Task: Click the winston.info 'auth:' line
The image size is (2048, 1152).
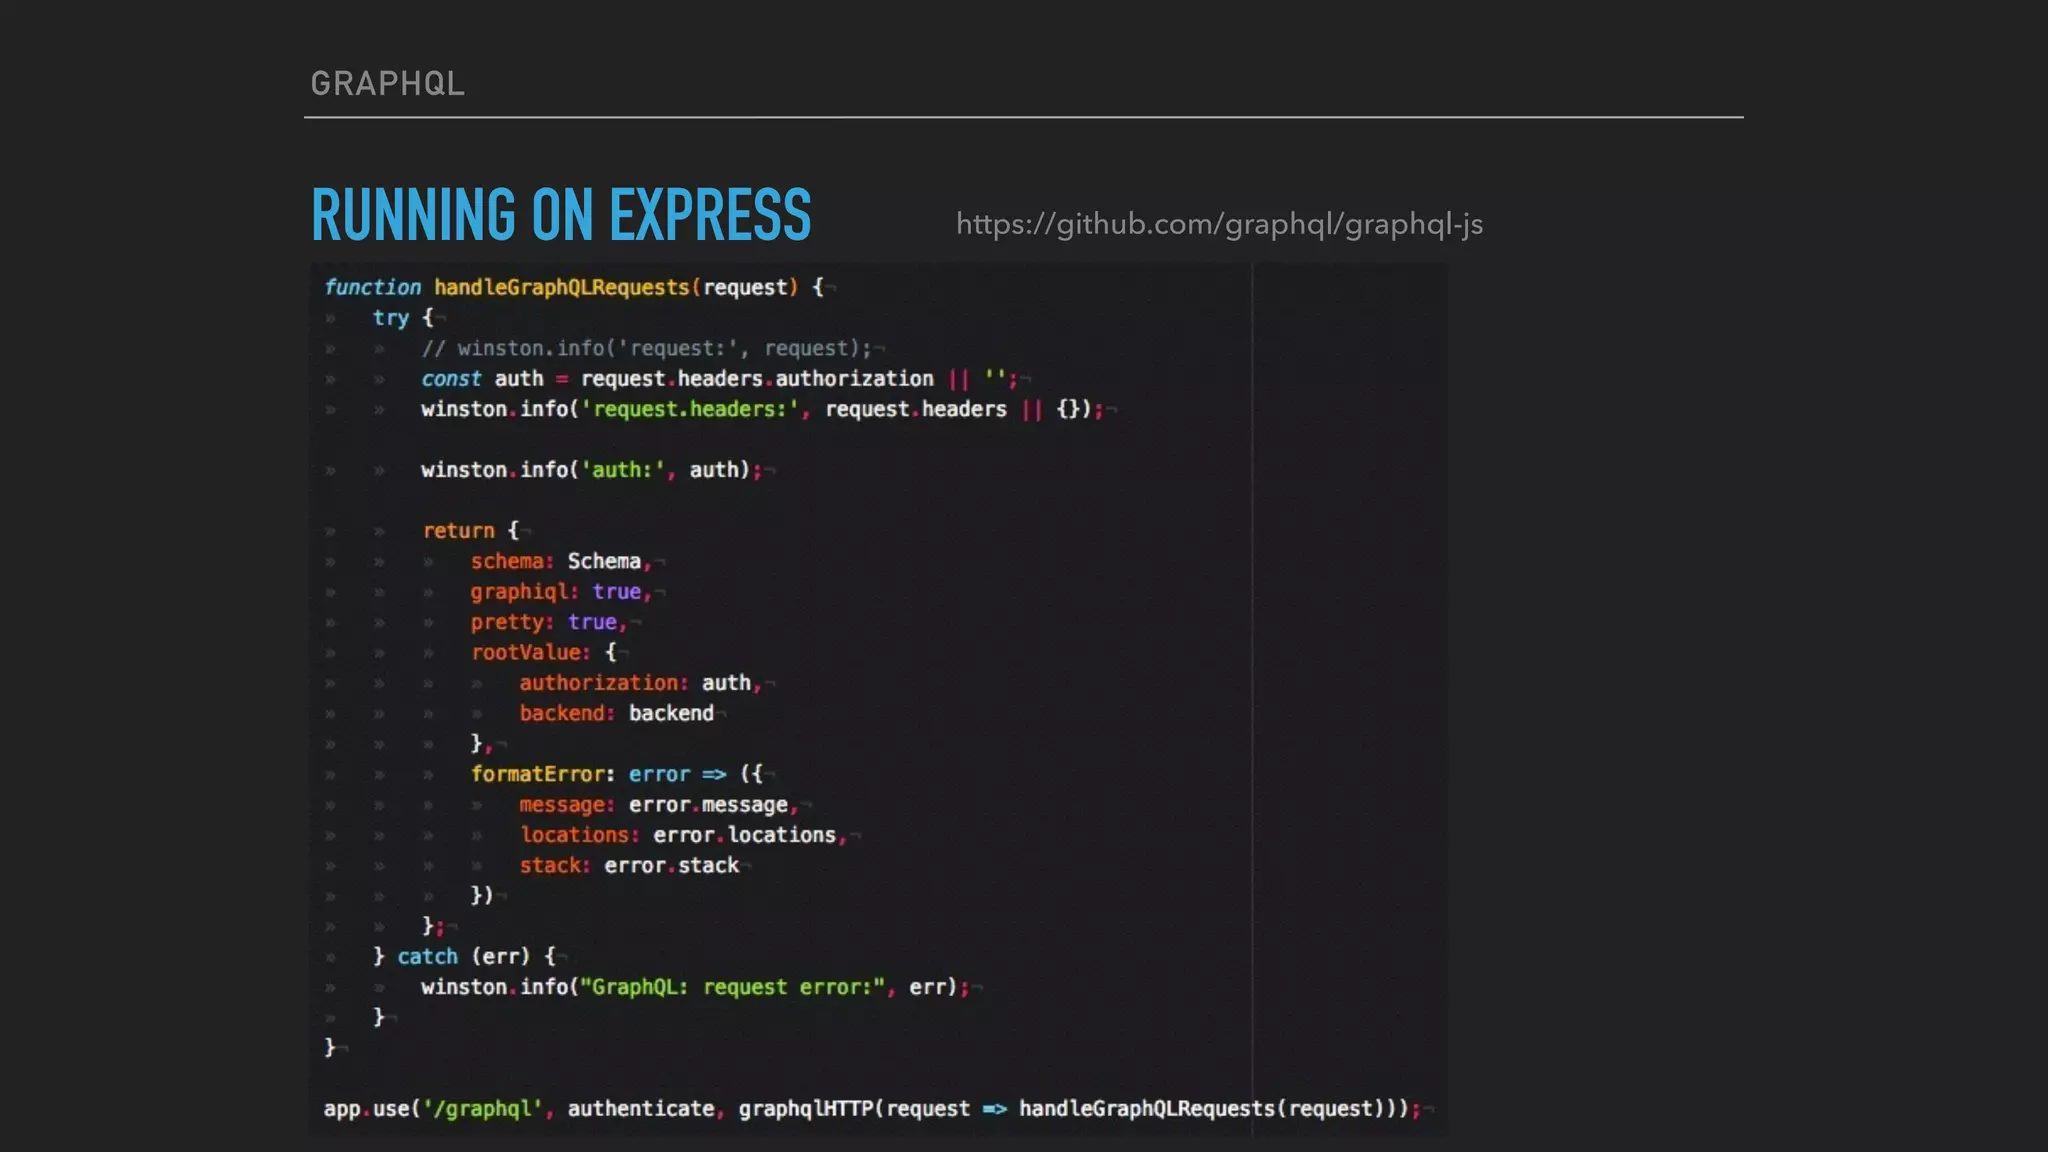Action: tap(591, 470)
